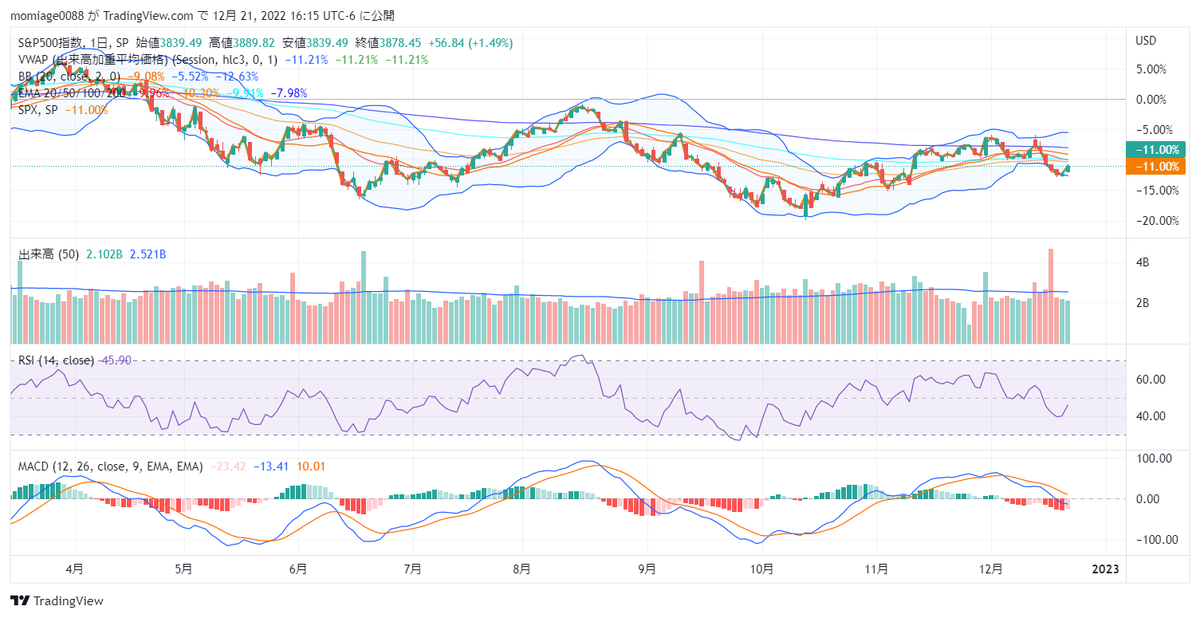Click the 'USD' currency label
Screen dimensions: 1200x618
(1146, 41)
